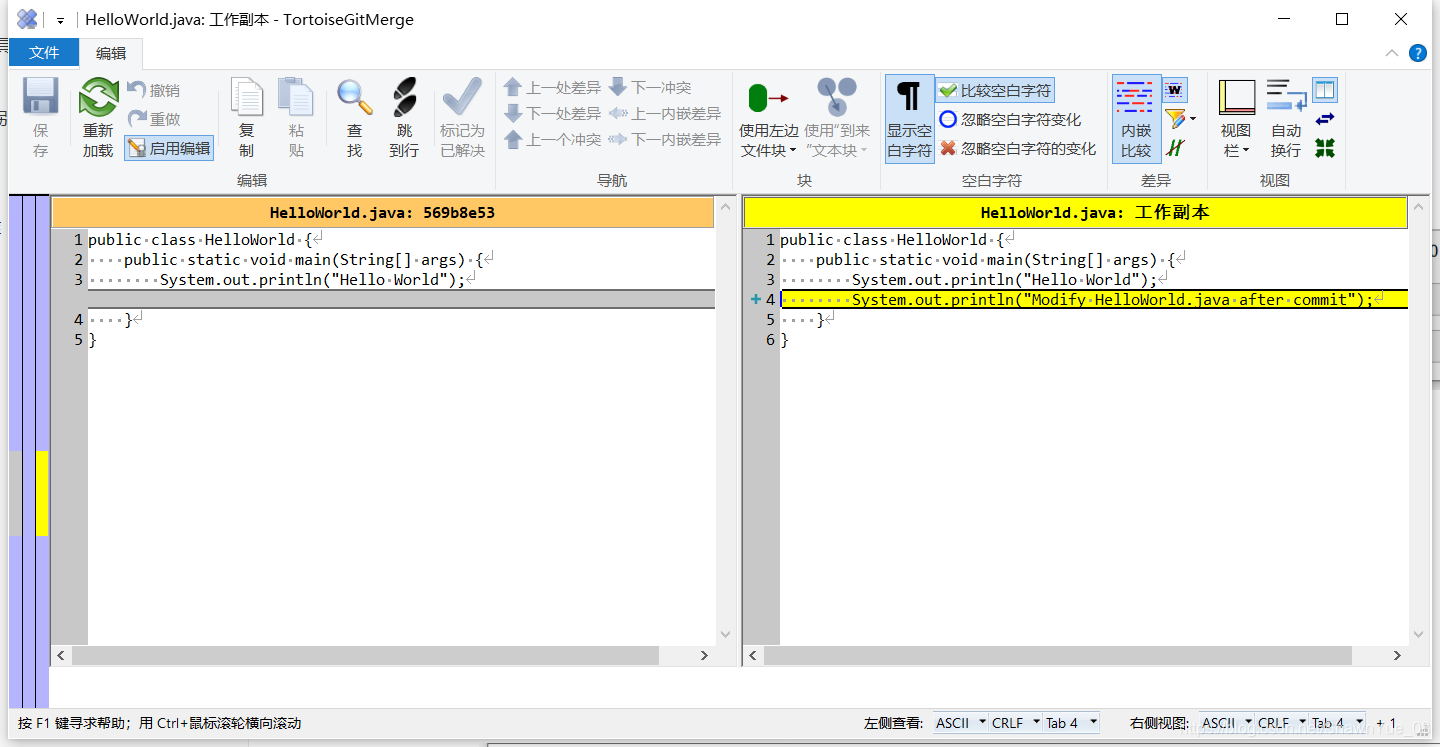The width and height of the screenshot is (1440, 747).
Task: Click Use left block (使用左边文件块) icon
Action: 768,98
